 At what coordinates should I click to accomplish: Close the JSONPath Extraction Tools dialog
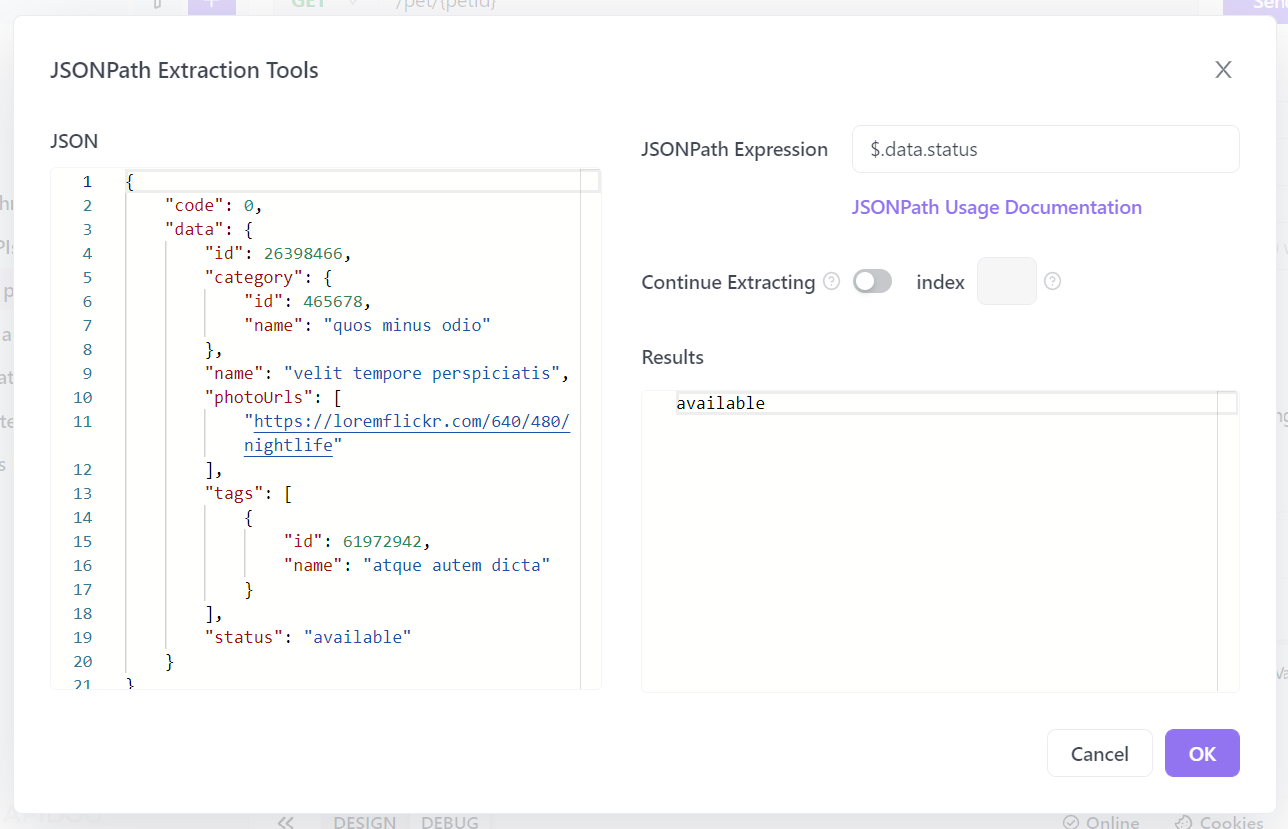[x=1223, y=70]
